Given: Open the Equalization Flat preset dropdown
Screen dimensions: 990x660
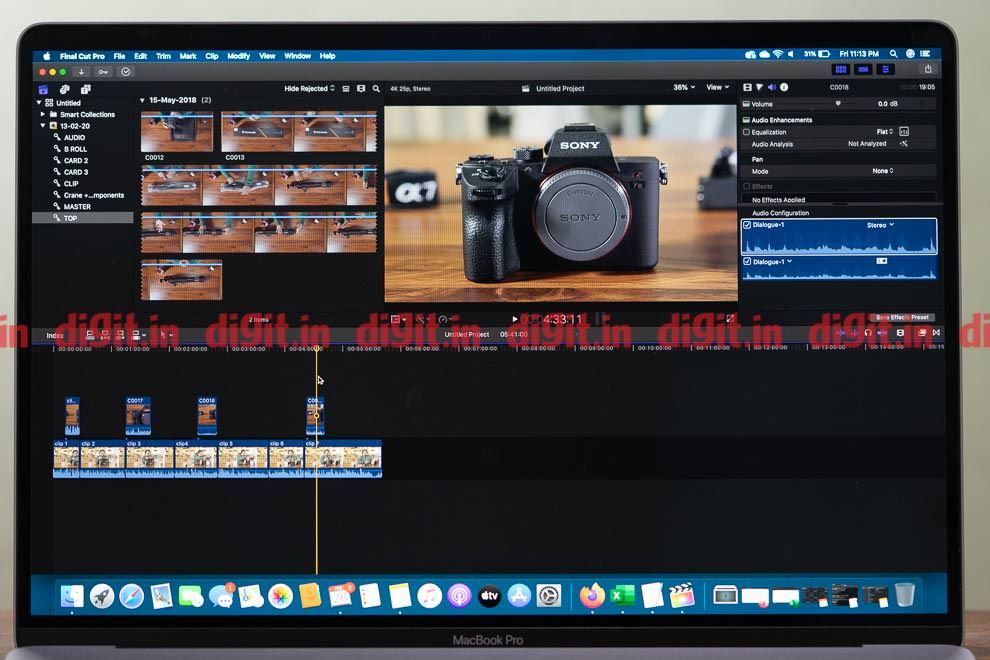Looking at the screenshot, I should point(885,131).
